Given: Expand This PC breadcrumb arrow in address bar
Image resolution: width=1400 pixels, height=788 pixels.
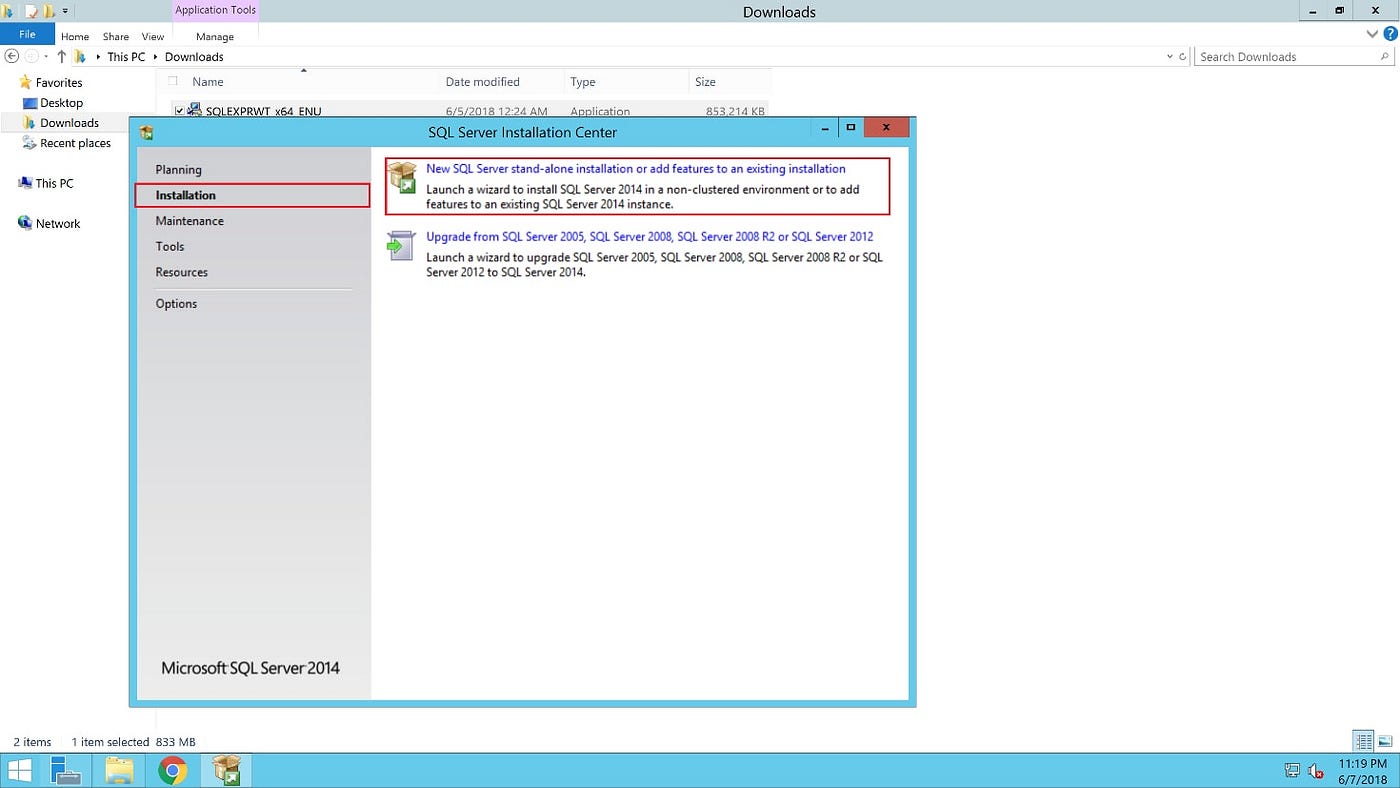Looking at the screenshot, I should pyautogui.click(x=155, y=57).
